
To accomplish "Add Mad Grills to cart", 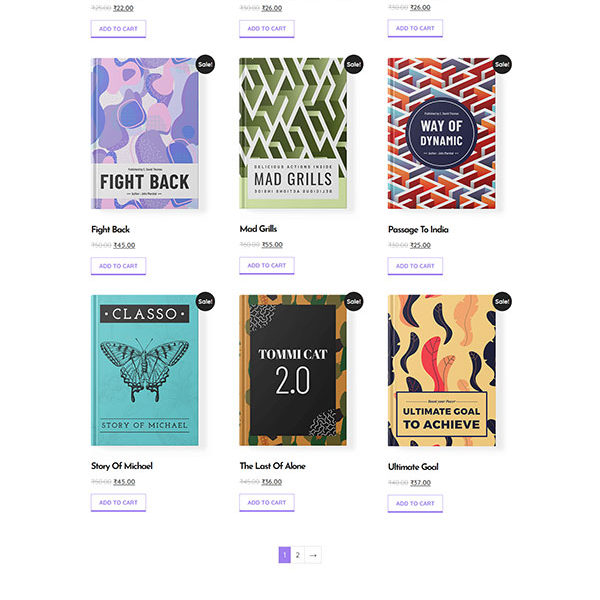I will pyautogui.click(x=266, y=265).
